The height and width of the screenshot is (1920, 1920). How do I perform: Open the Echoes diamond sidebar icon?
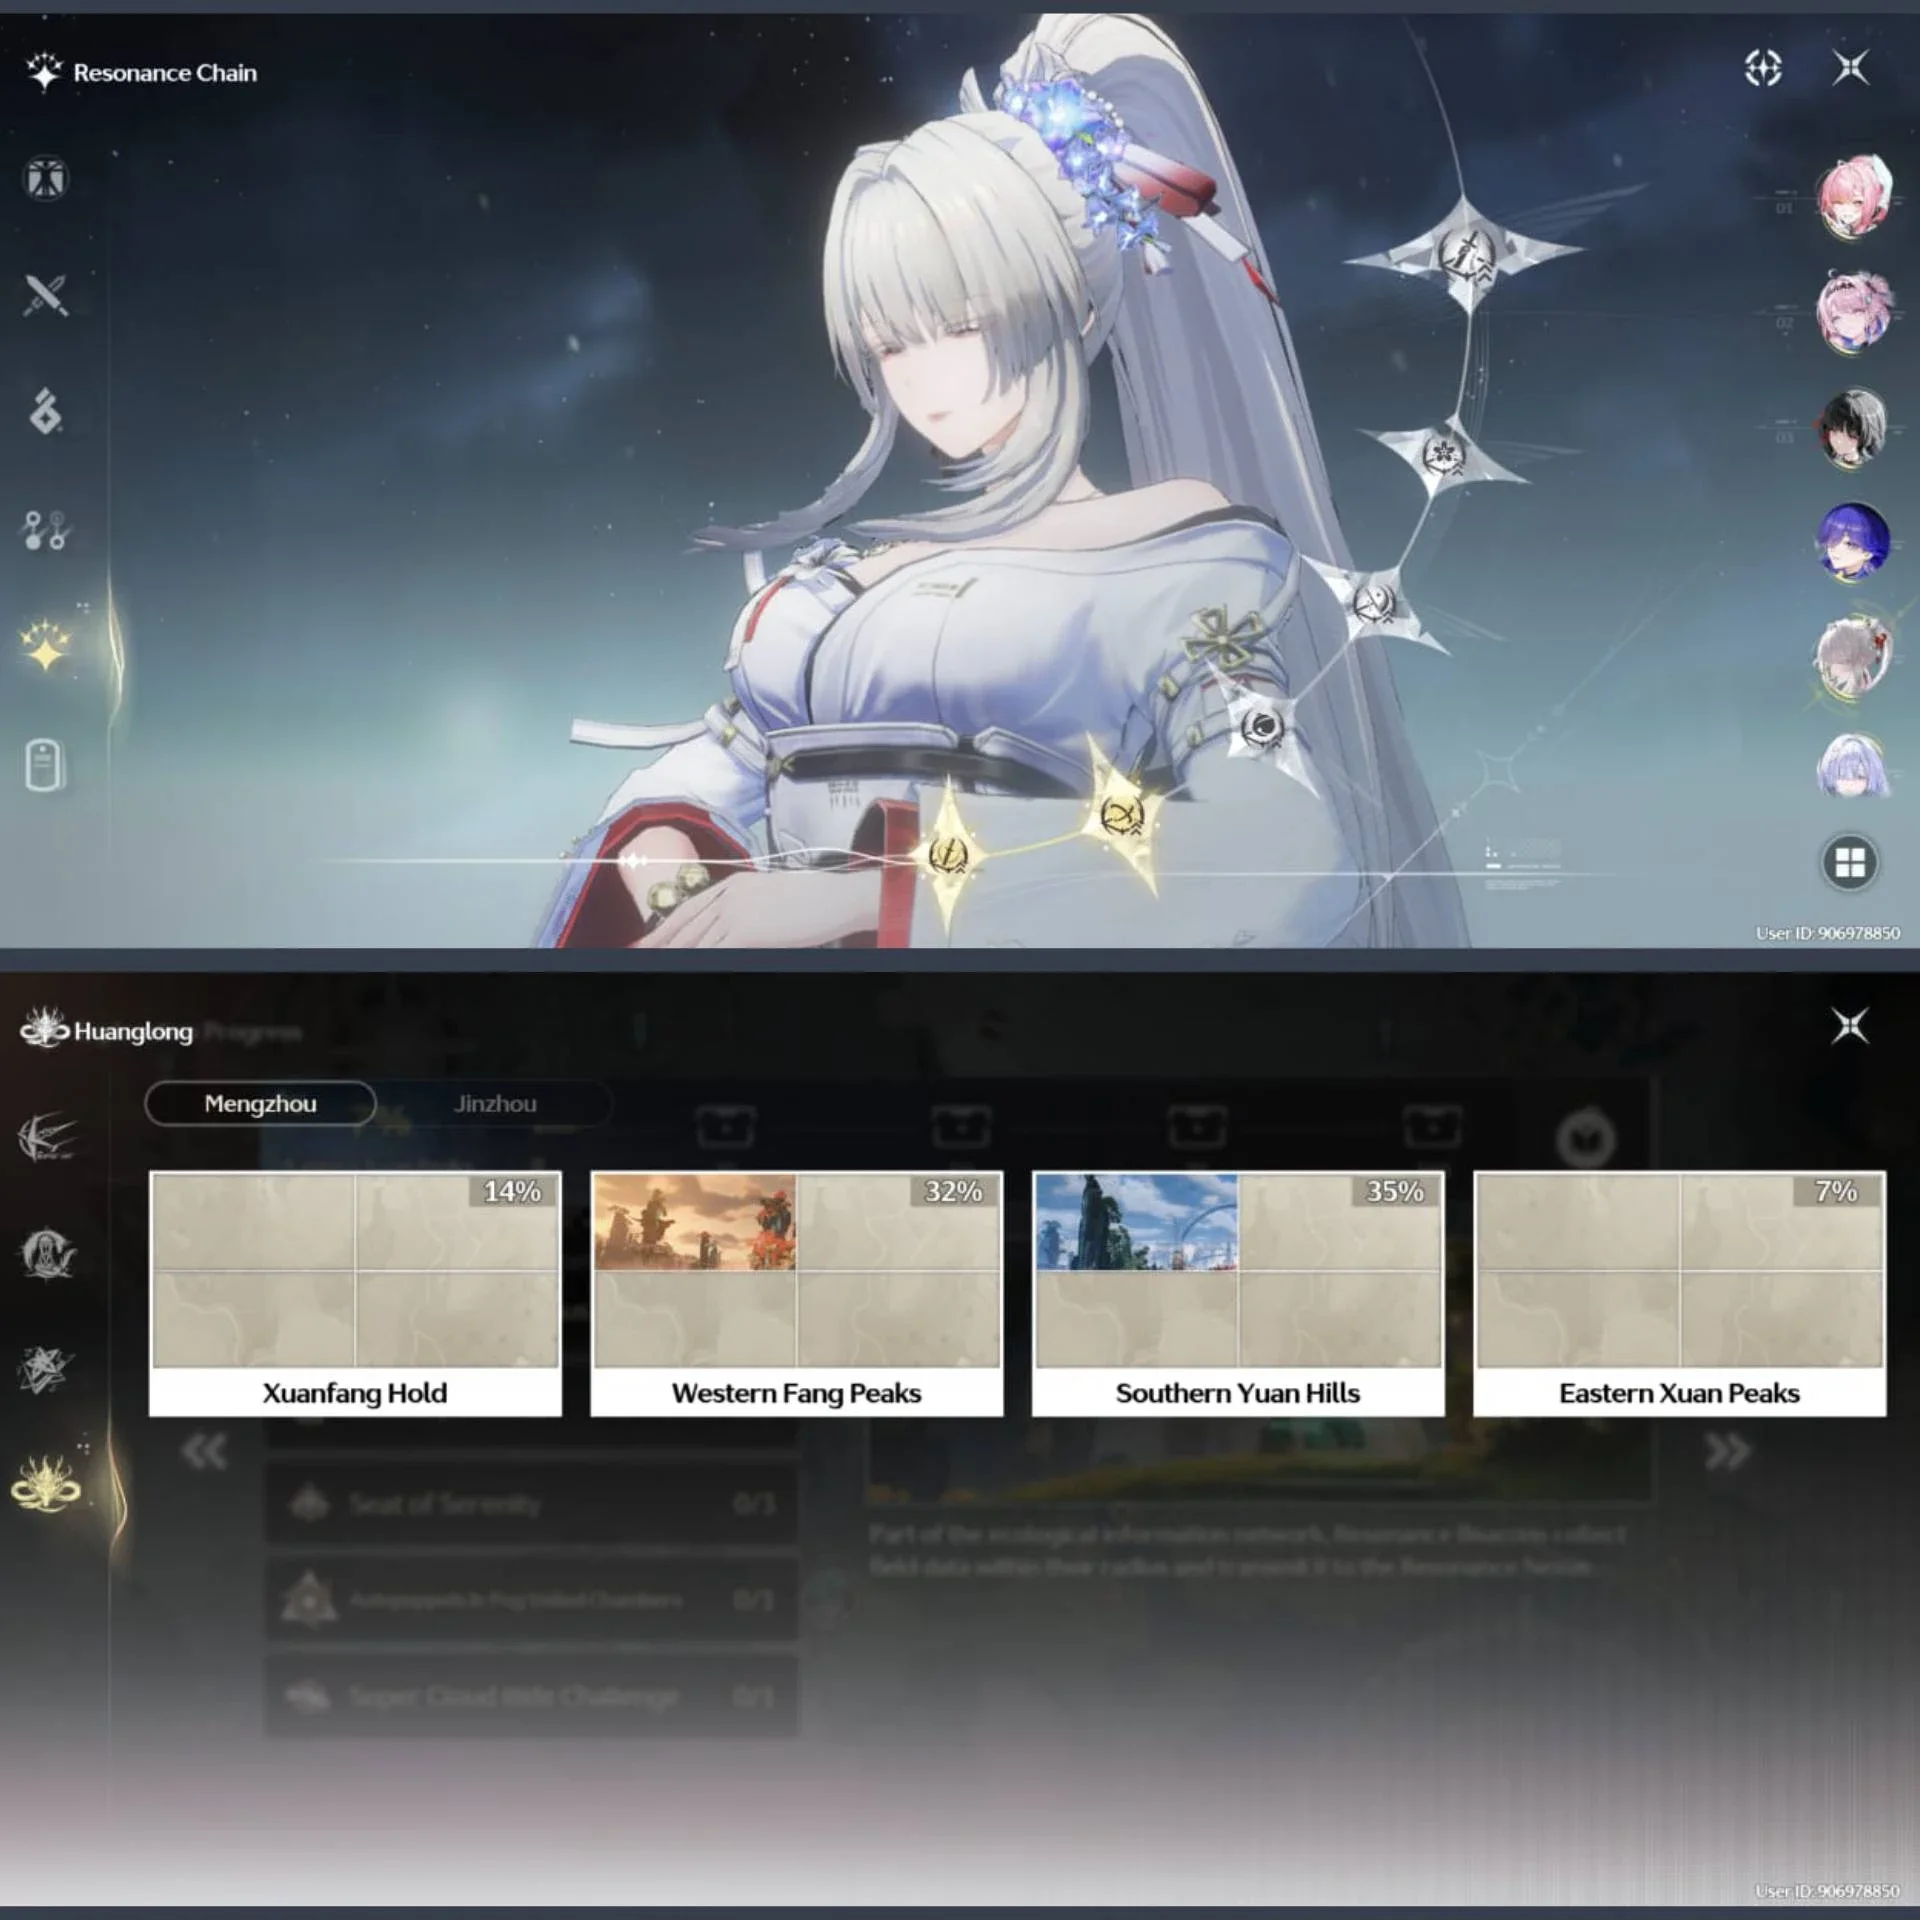pyautogui.click(x=46, y=411)
